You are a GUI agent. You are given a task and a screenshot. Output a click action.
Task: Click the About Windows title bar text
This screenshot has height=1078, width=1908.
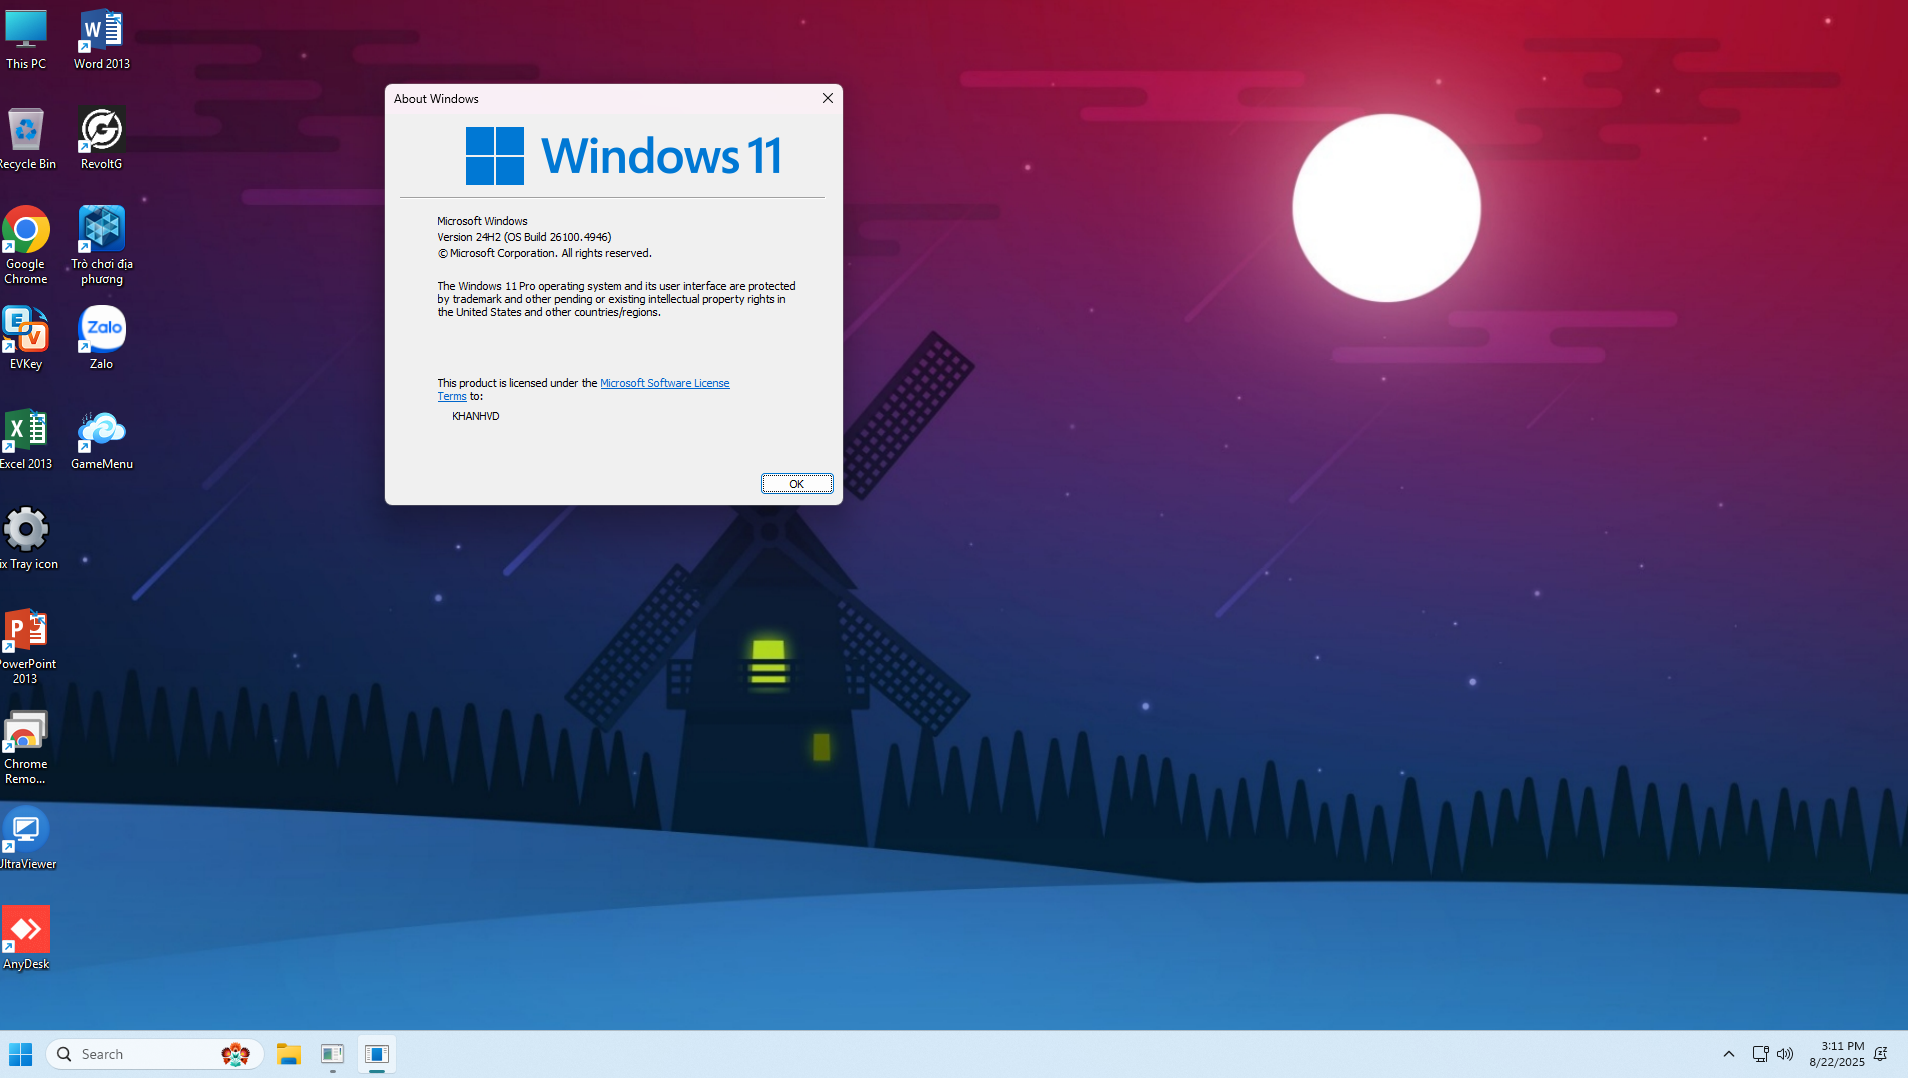[x=436, y=99]
